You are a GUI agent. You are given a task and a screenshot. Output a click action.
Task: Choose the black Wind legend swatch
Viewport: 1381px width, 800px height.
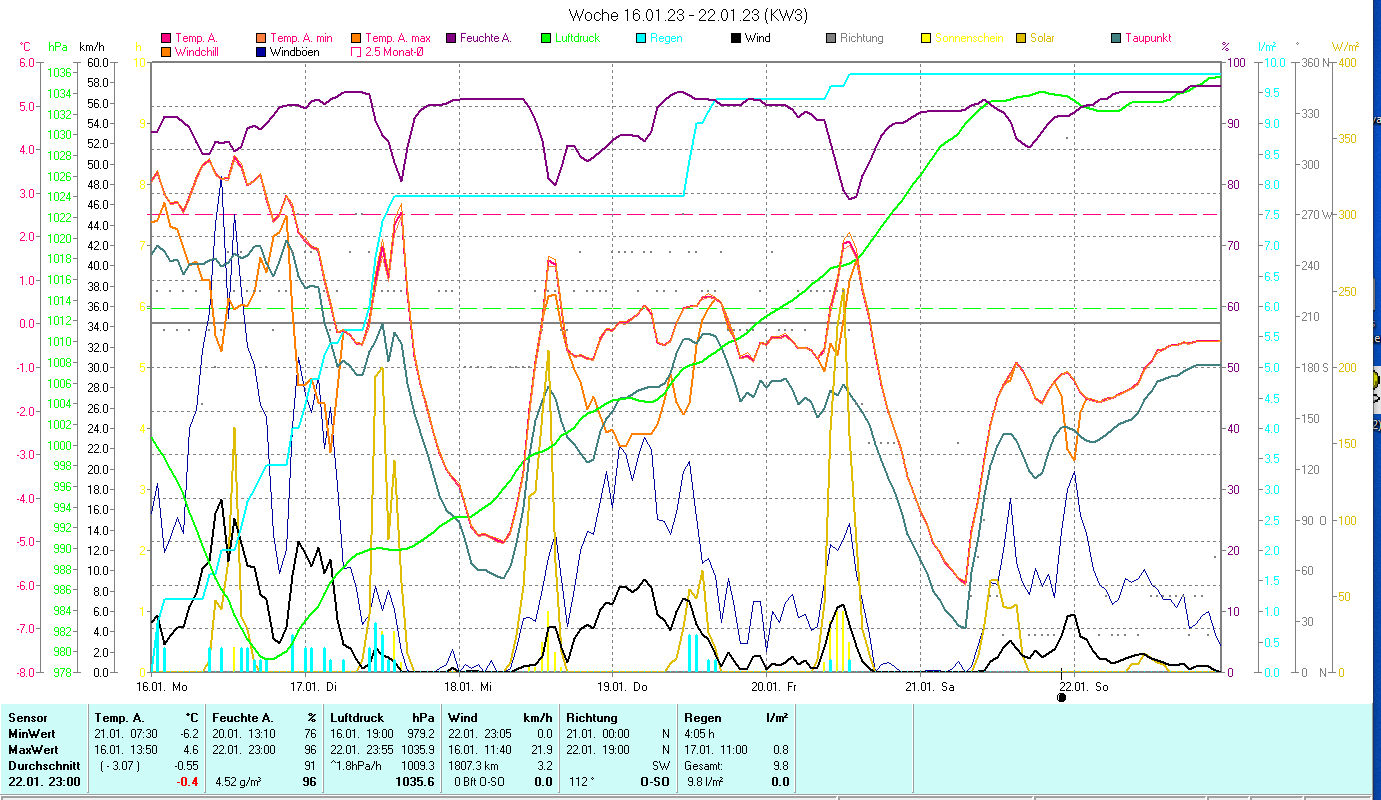pyautogui.click(x=736, y=38)
